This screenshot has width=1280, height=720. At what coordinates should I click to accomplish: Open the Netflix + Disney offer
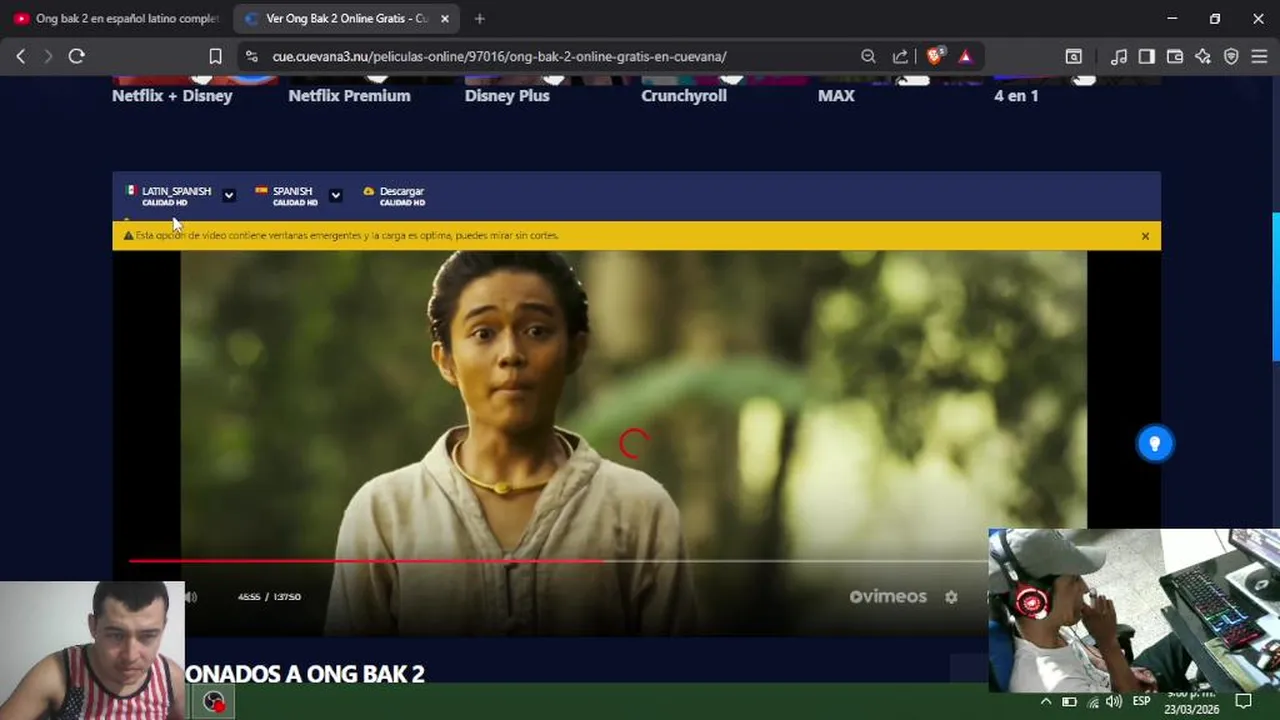(x=172, y=96)
